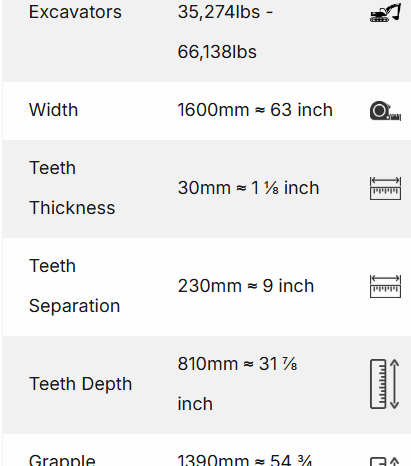Click the vertical ruler icon for Teeth Depth
The height and width of the screenshot is (466, 411).
pyautogui.click(x=385, y=384)
